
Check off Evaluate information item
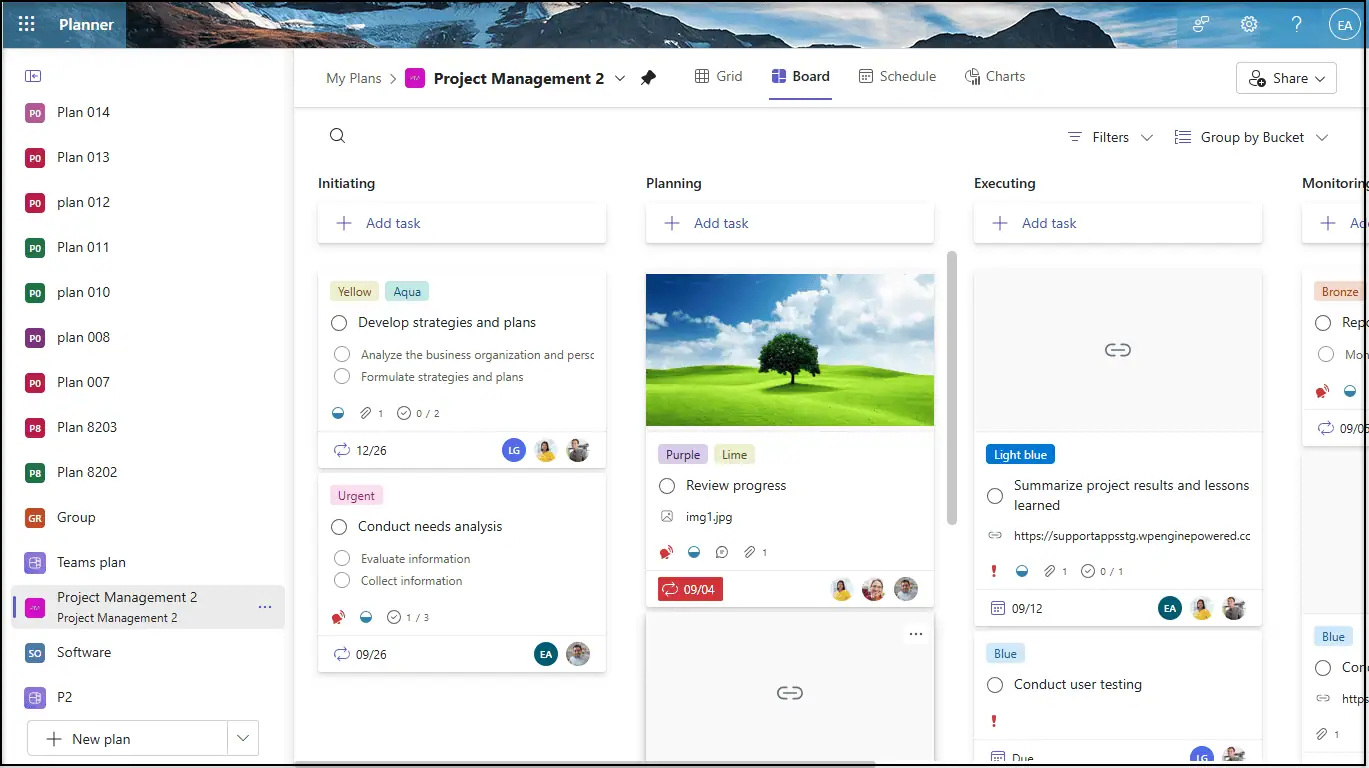click(342, 558)
